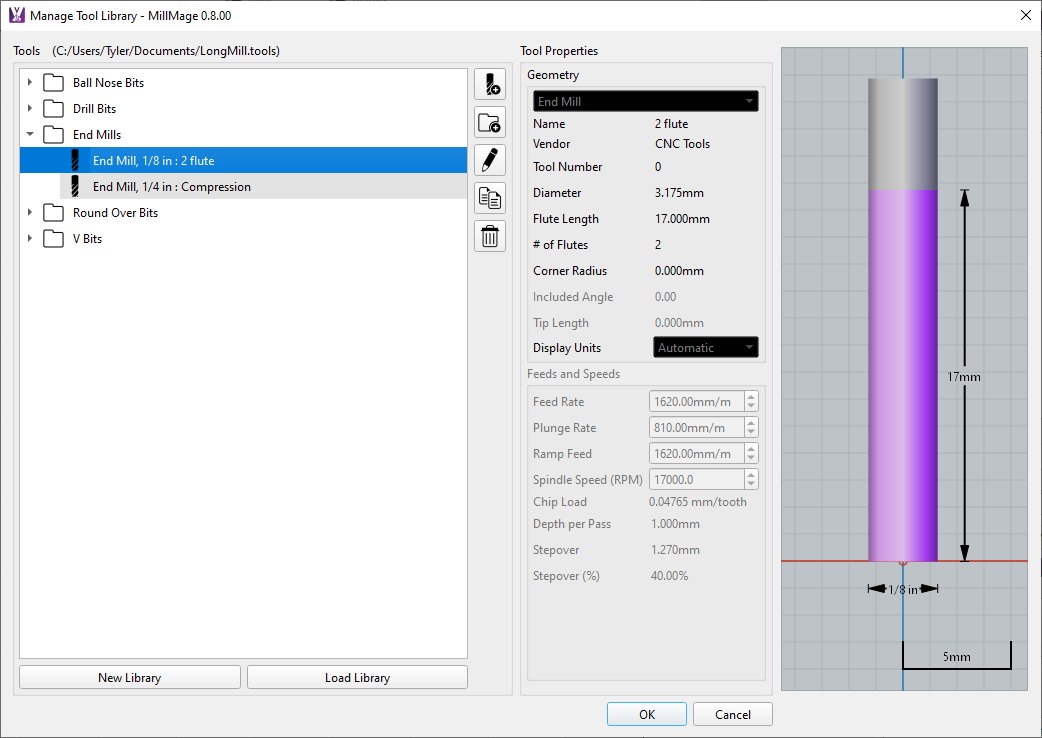Click the purple flute section of tool preview

pyautogui.click(x=902, y=375)
